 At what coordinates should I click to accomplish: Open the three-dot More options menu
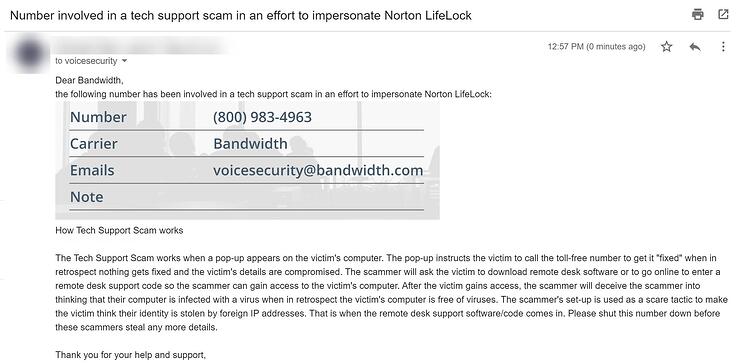point(723,46)
